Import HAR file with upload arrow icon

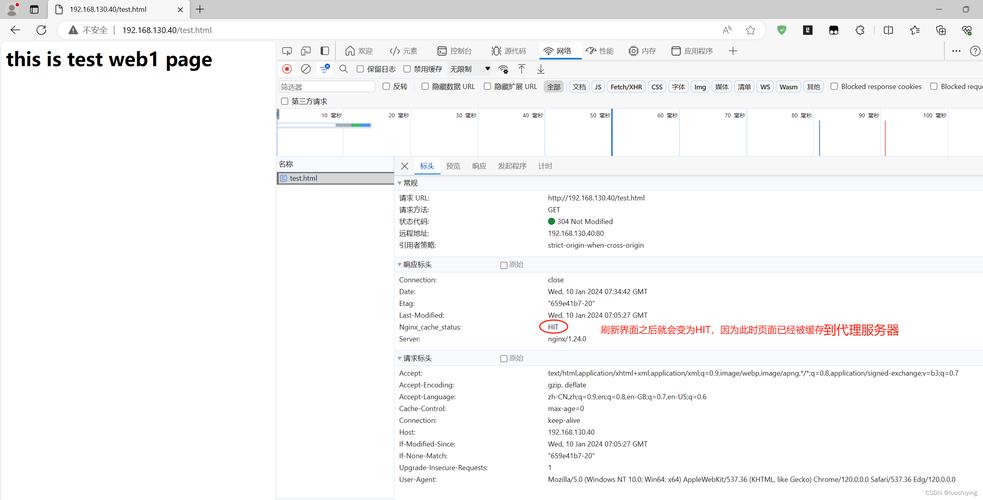[x=522, y=69]
